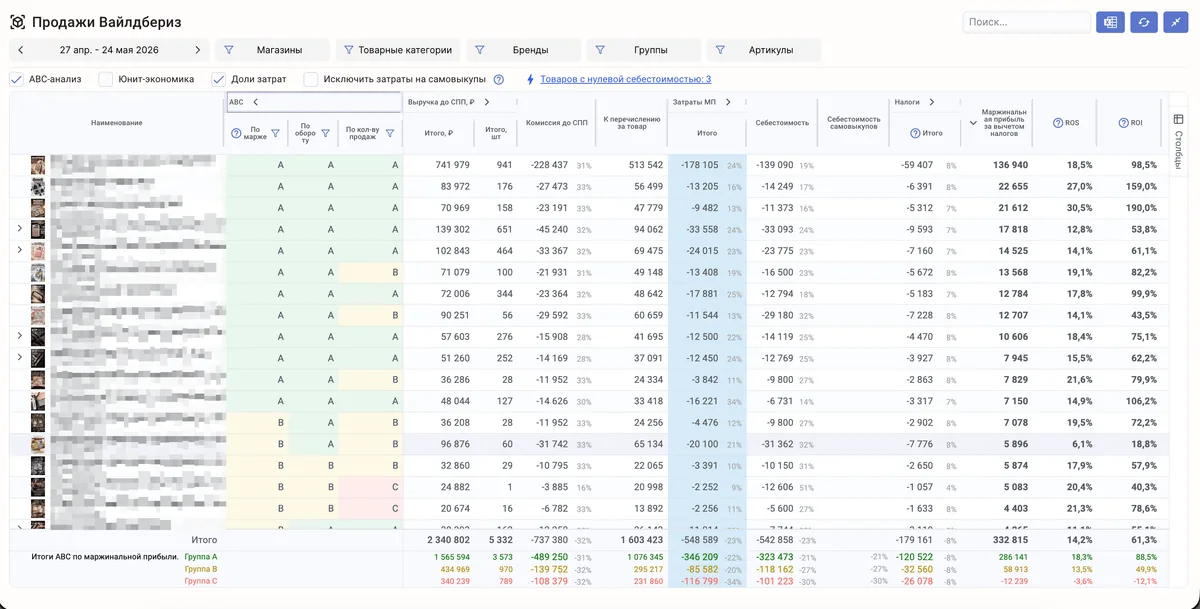Click sort arrow in Маржинальная прибыль header

[974, 123]
